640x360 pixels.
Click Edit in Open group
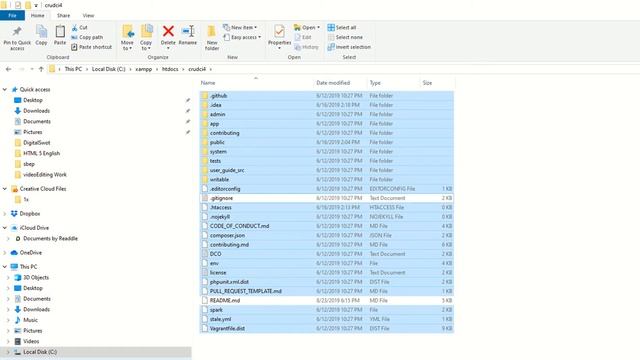(303, 37)
